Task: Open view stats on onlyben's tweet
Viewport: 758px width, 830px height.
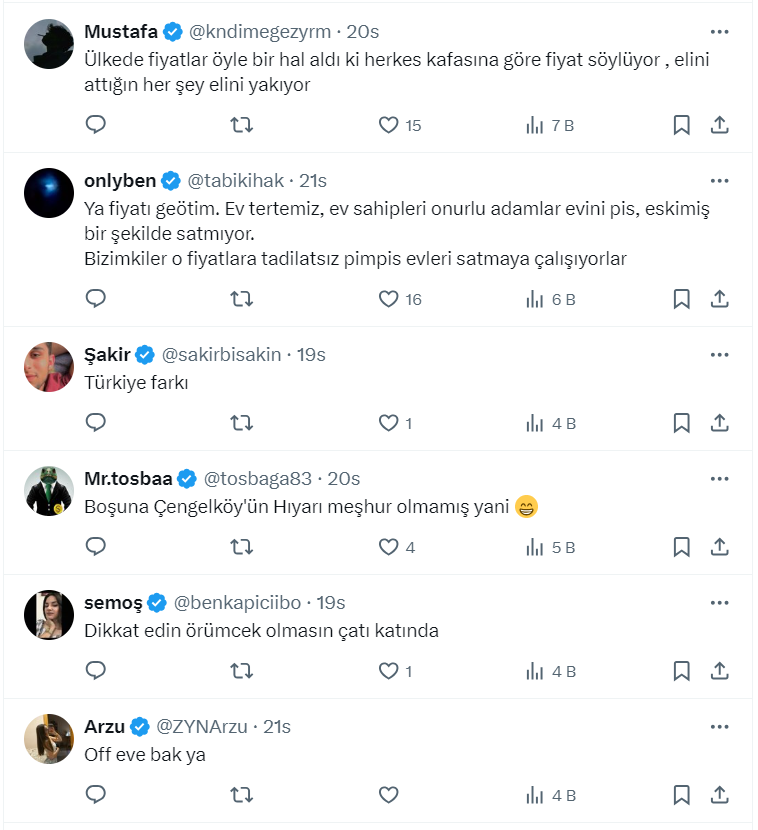Action: tap(550, 299)
